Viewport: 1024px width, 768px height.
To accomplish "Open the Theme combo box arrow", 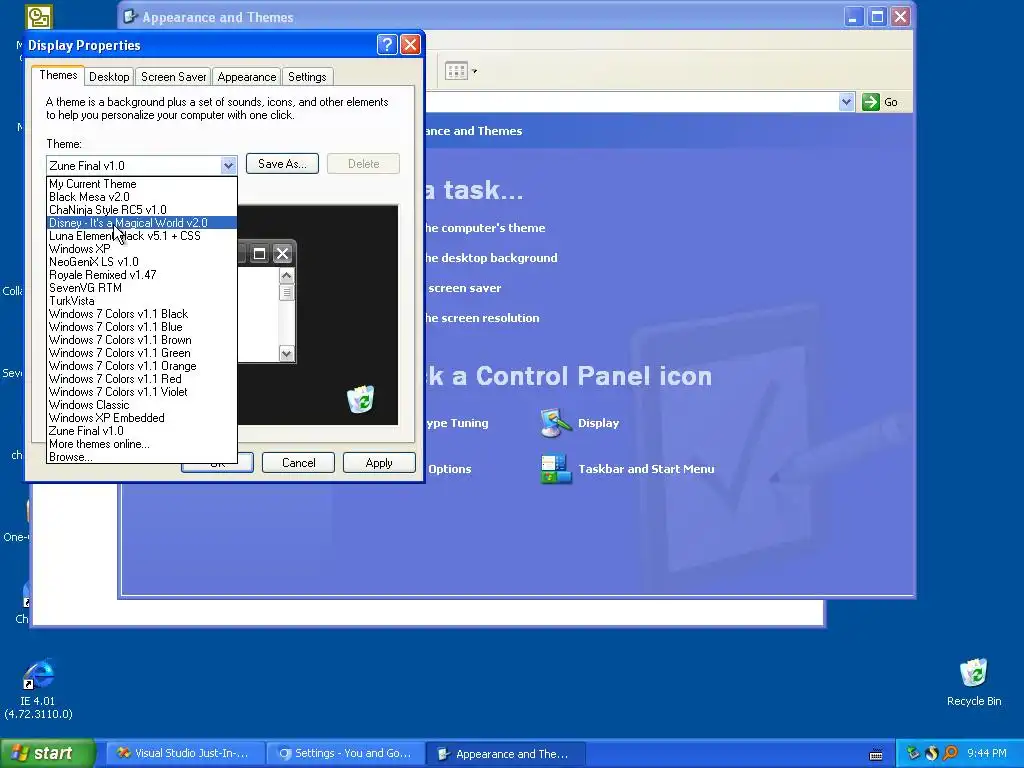I will pos(228,165).
